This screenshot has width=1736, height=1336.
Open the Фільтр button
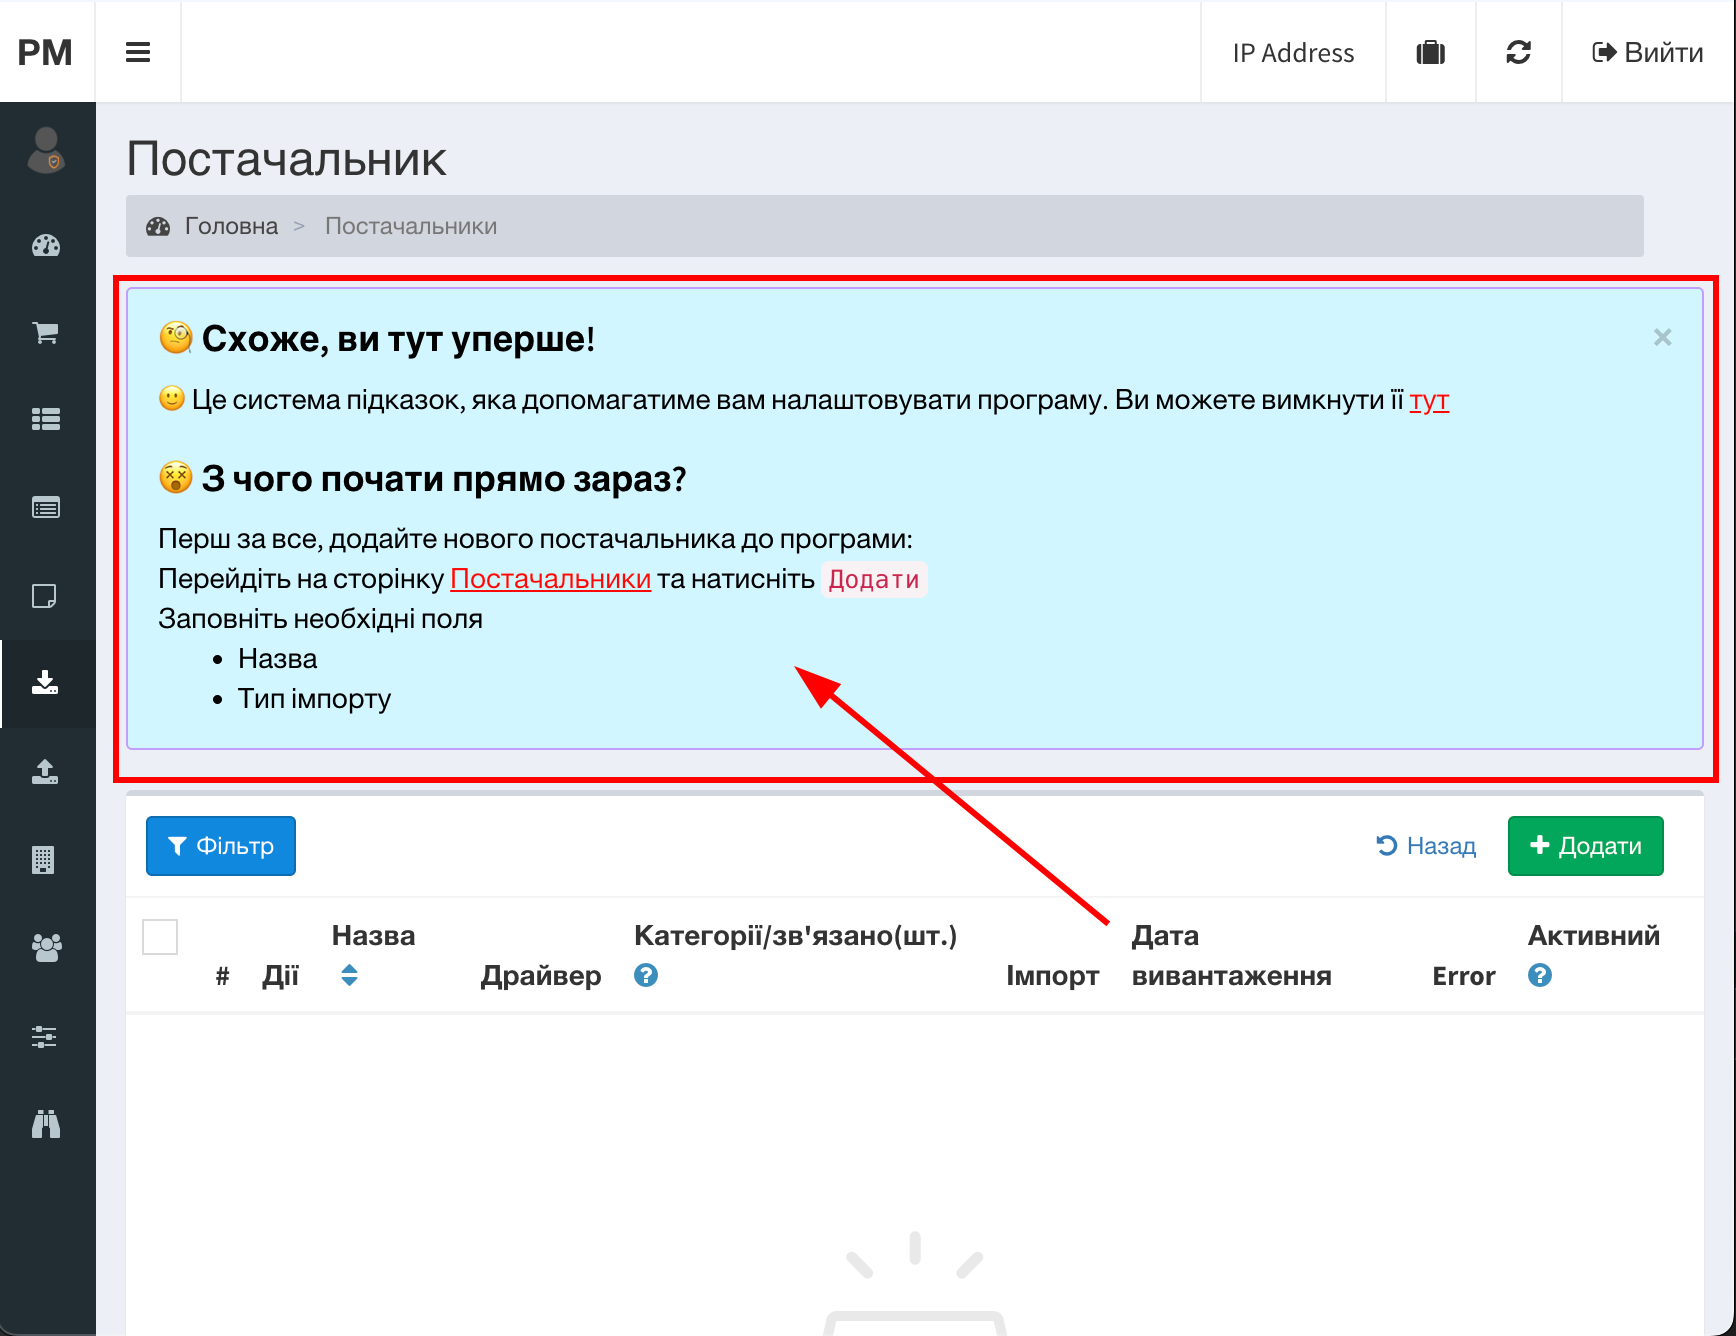[x=221, y=846]
